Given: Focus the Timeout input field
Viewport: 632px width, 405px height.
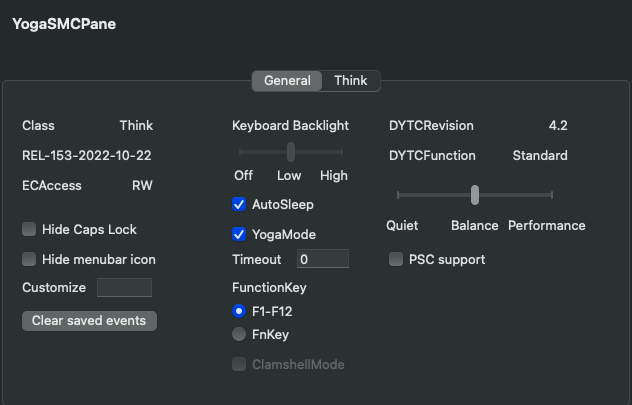Looking at the screenshot, I should (323, 259).
